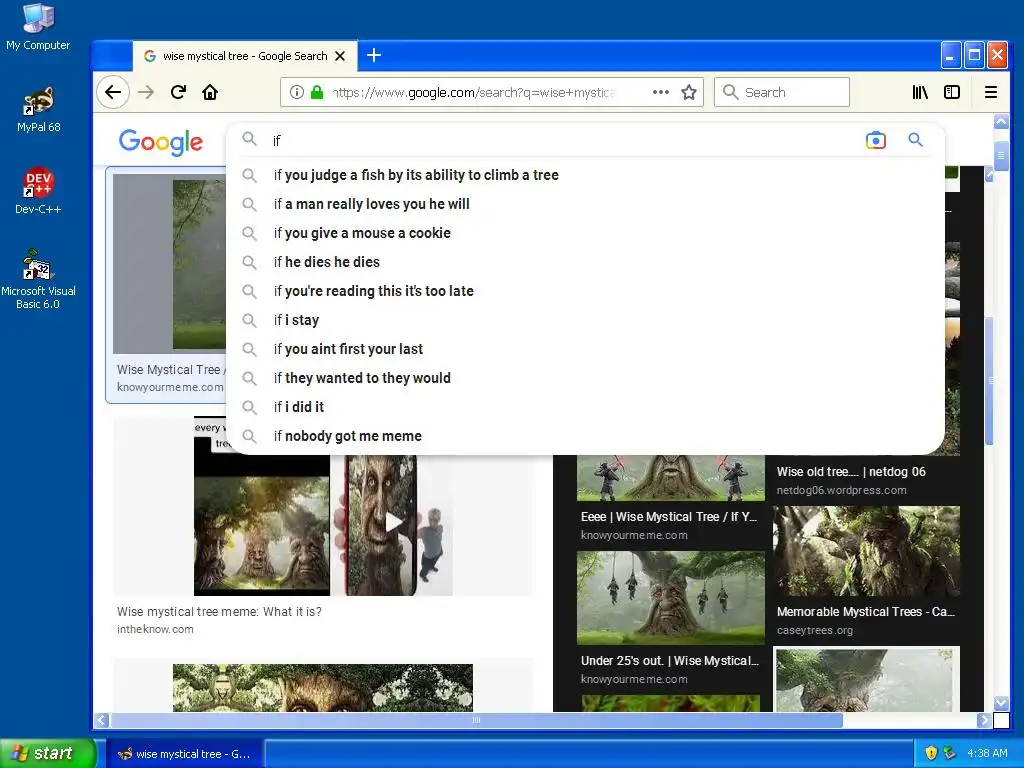Open 'Memorable Mystical Trees' caseytrees result
The width and height of the screenshot is (1024, 768).
coord(865,612)
